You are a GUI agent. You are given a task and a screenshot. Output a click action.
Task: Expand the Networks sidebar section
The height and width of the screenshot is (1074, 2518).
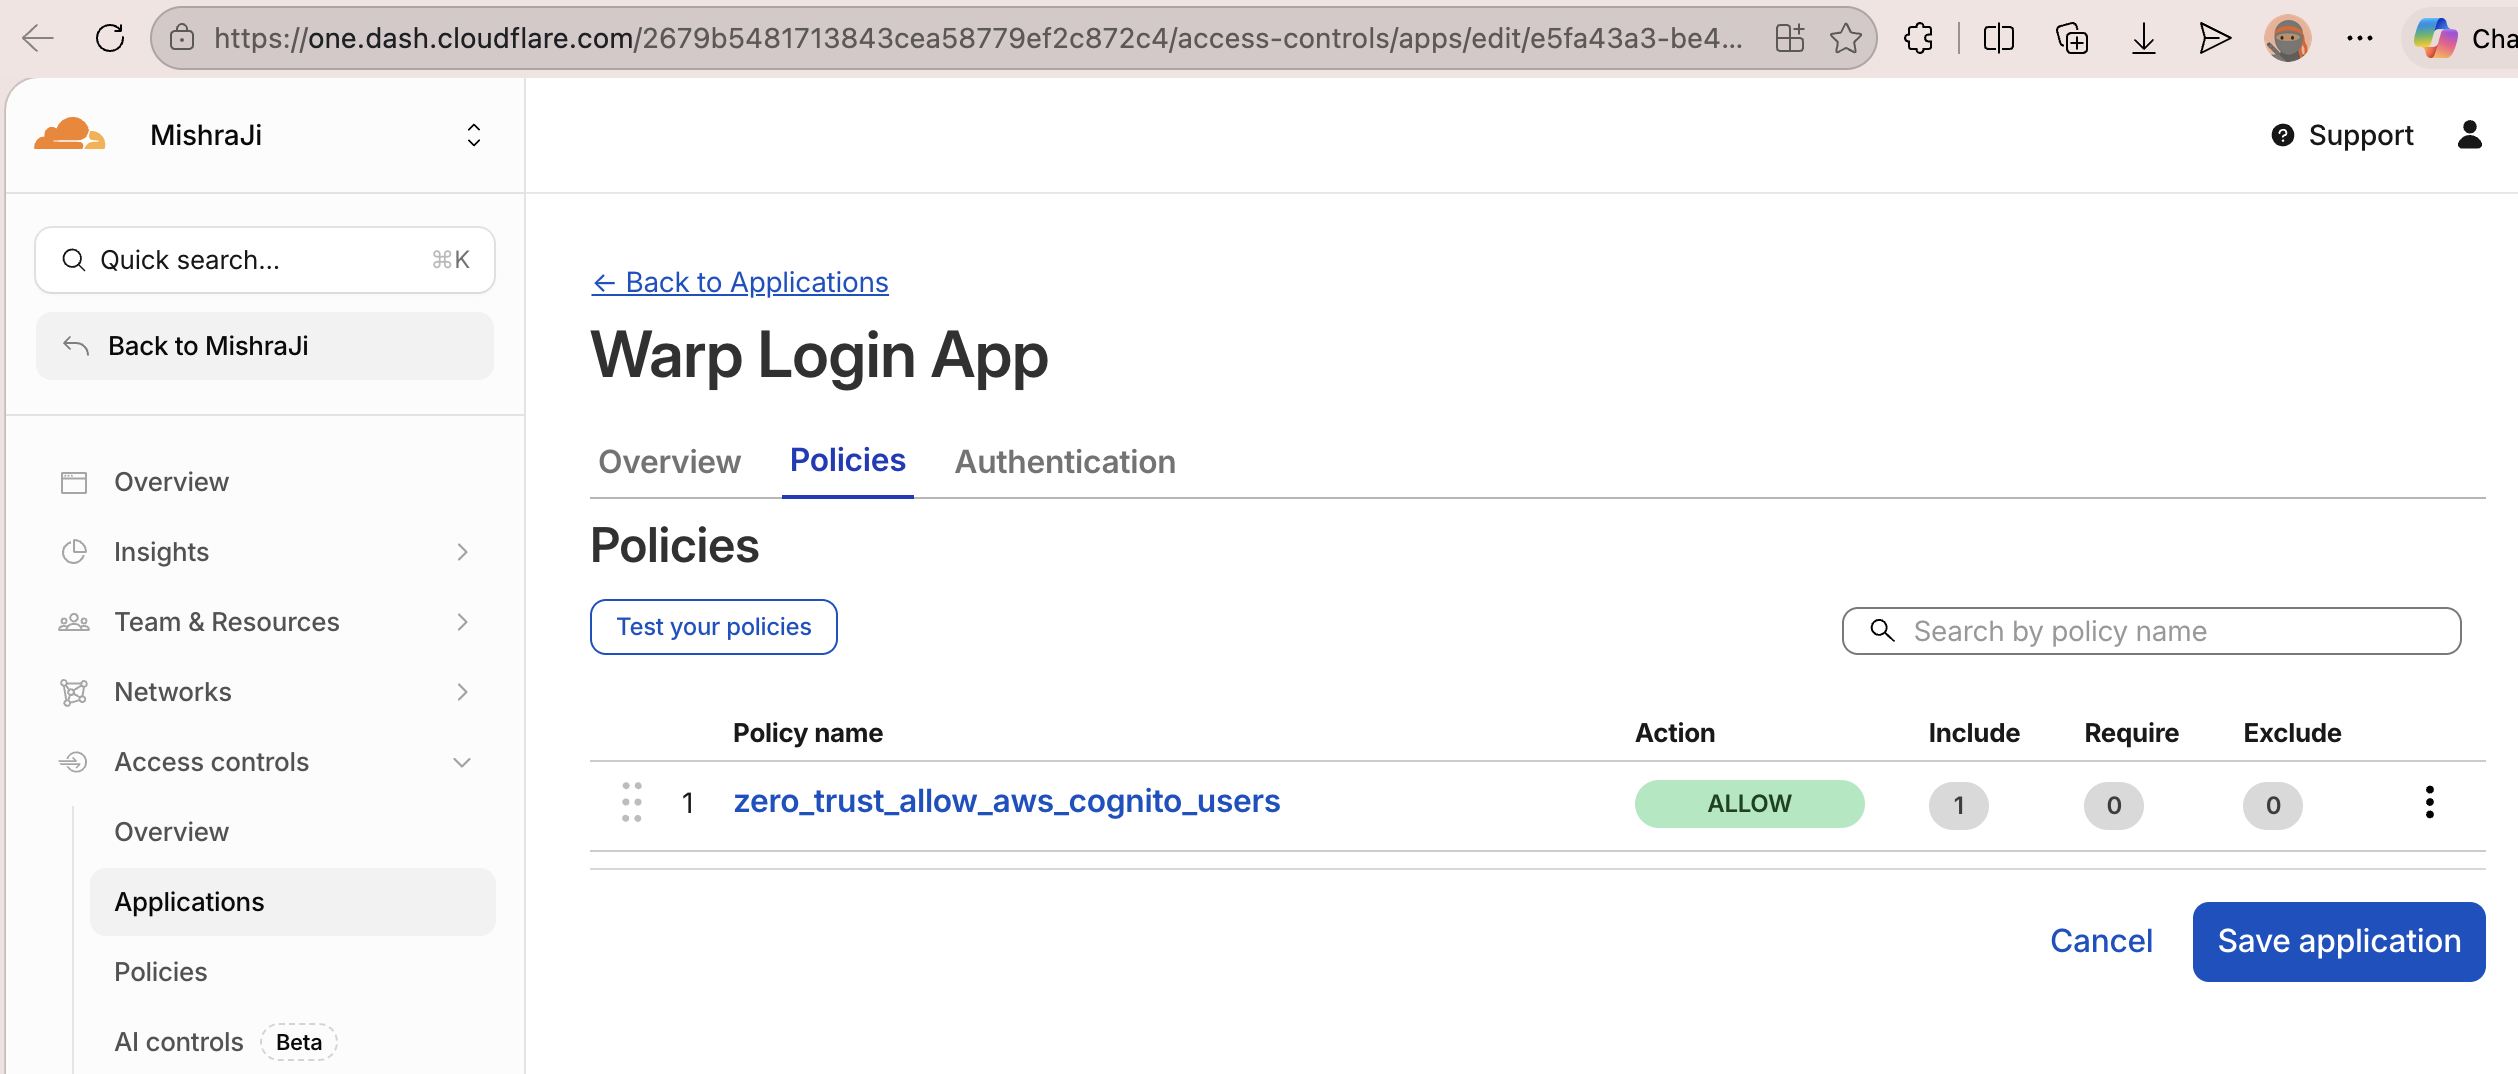point(462,691)
